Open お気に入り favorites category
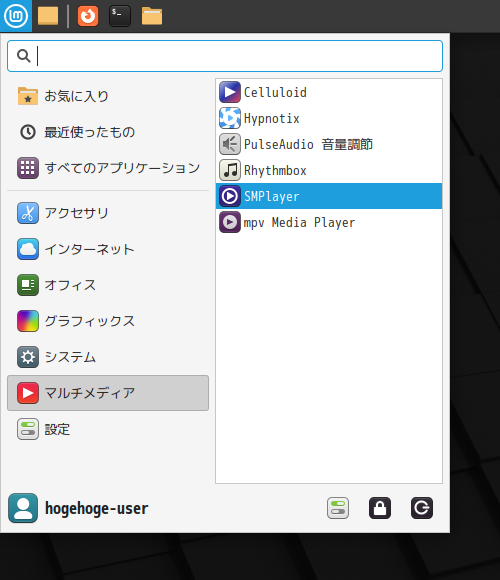The height and width of the screenshot is (580, 500). coord(108,96)
